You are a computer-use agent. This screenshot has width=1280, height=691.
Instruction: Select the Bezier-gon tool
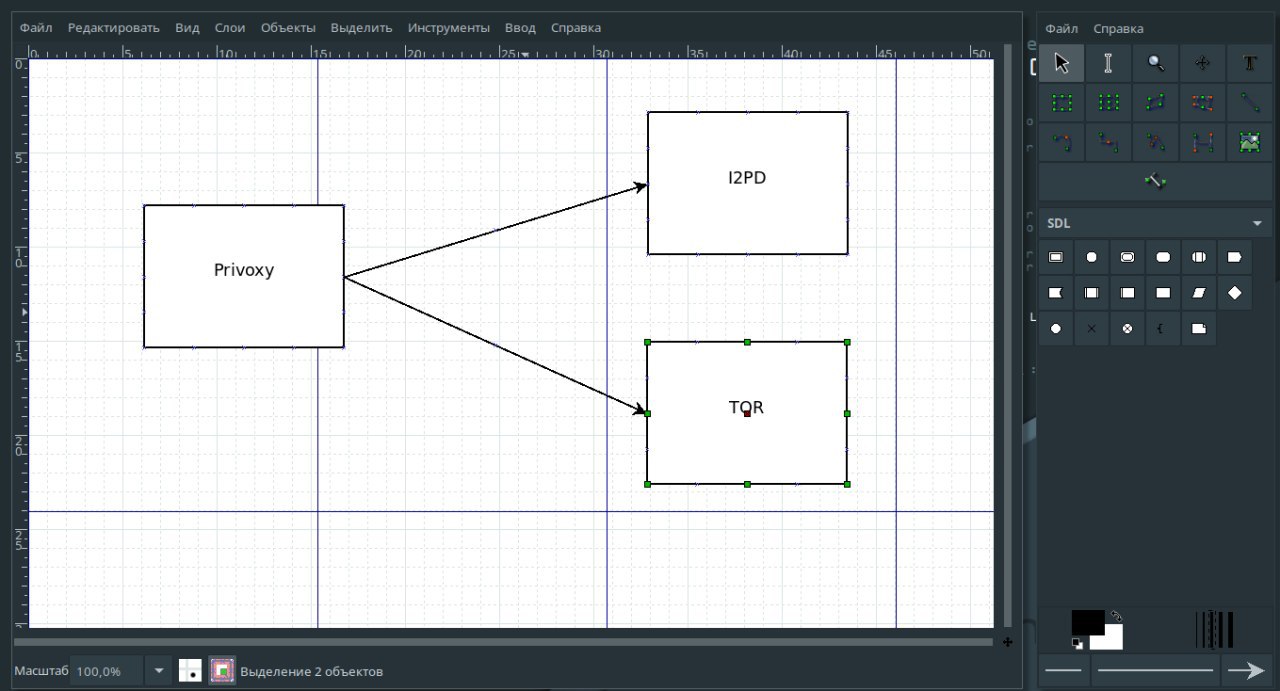coord(1202,102)
